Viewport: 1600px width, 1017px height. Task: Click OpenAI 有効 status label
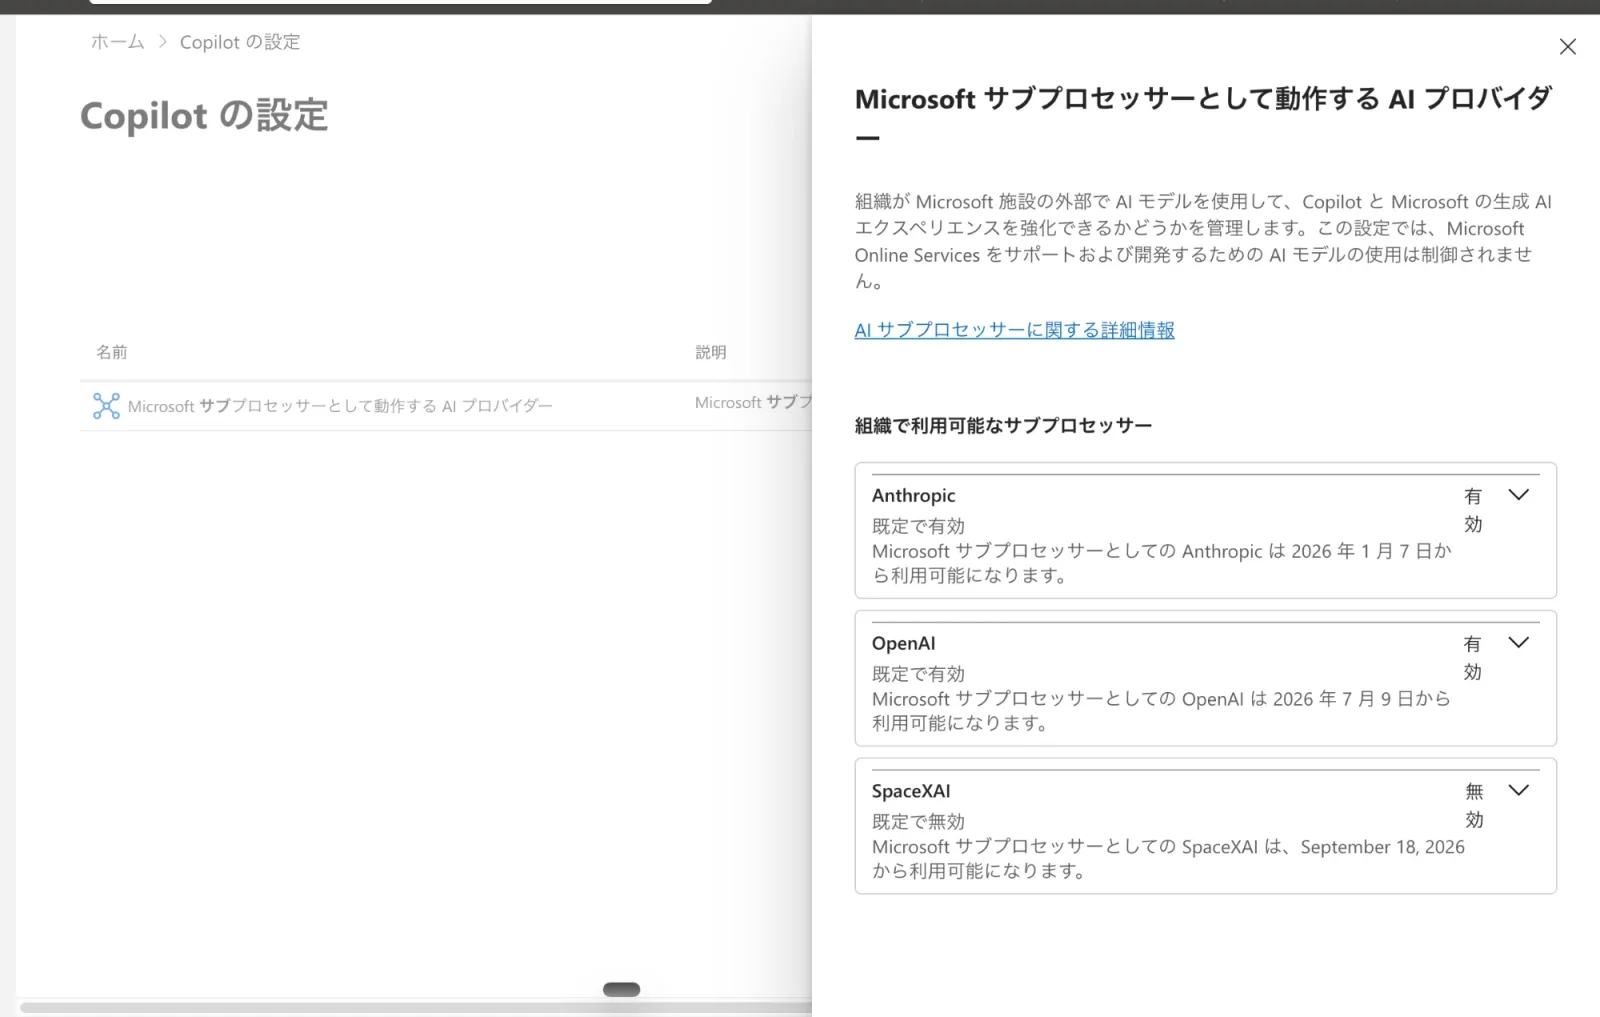(1473, 658)
